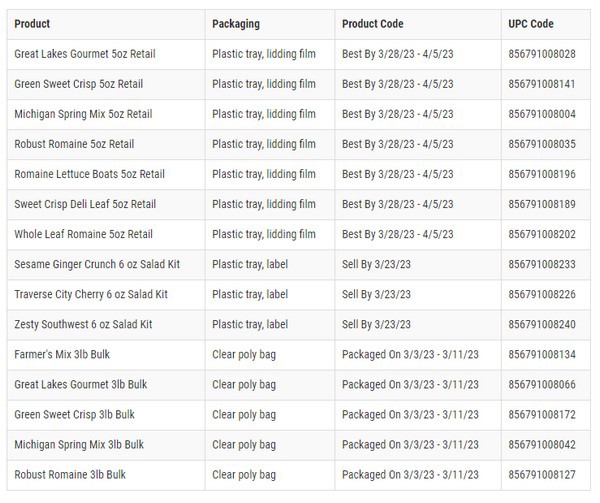Click the Packaging column header
This screenshot has height=503, width=600.
[236, 23]
